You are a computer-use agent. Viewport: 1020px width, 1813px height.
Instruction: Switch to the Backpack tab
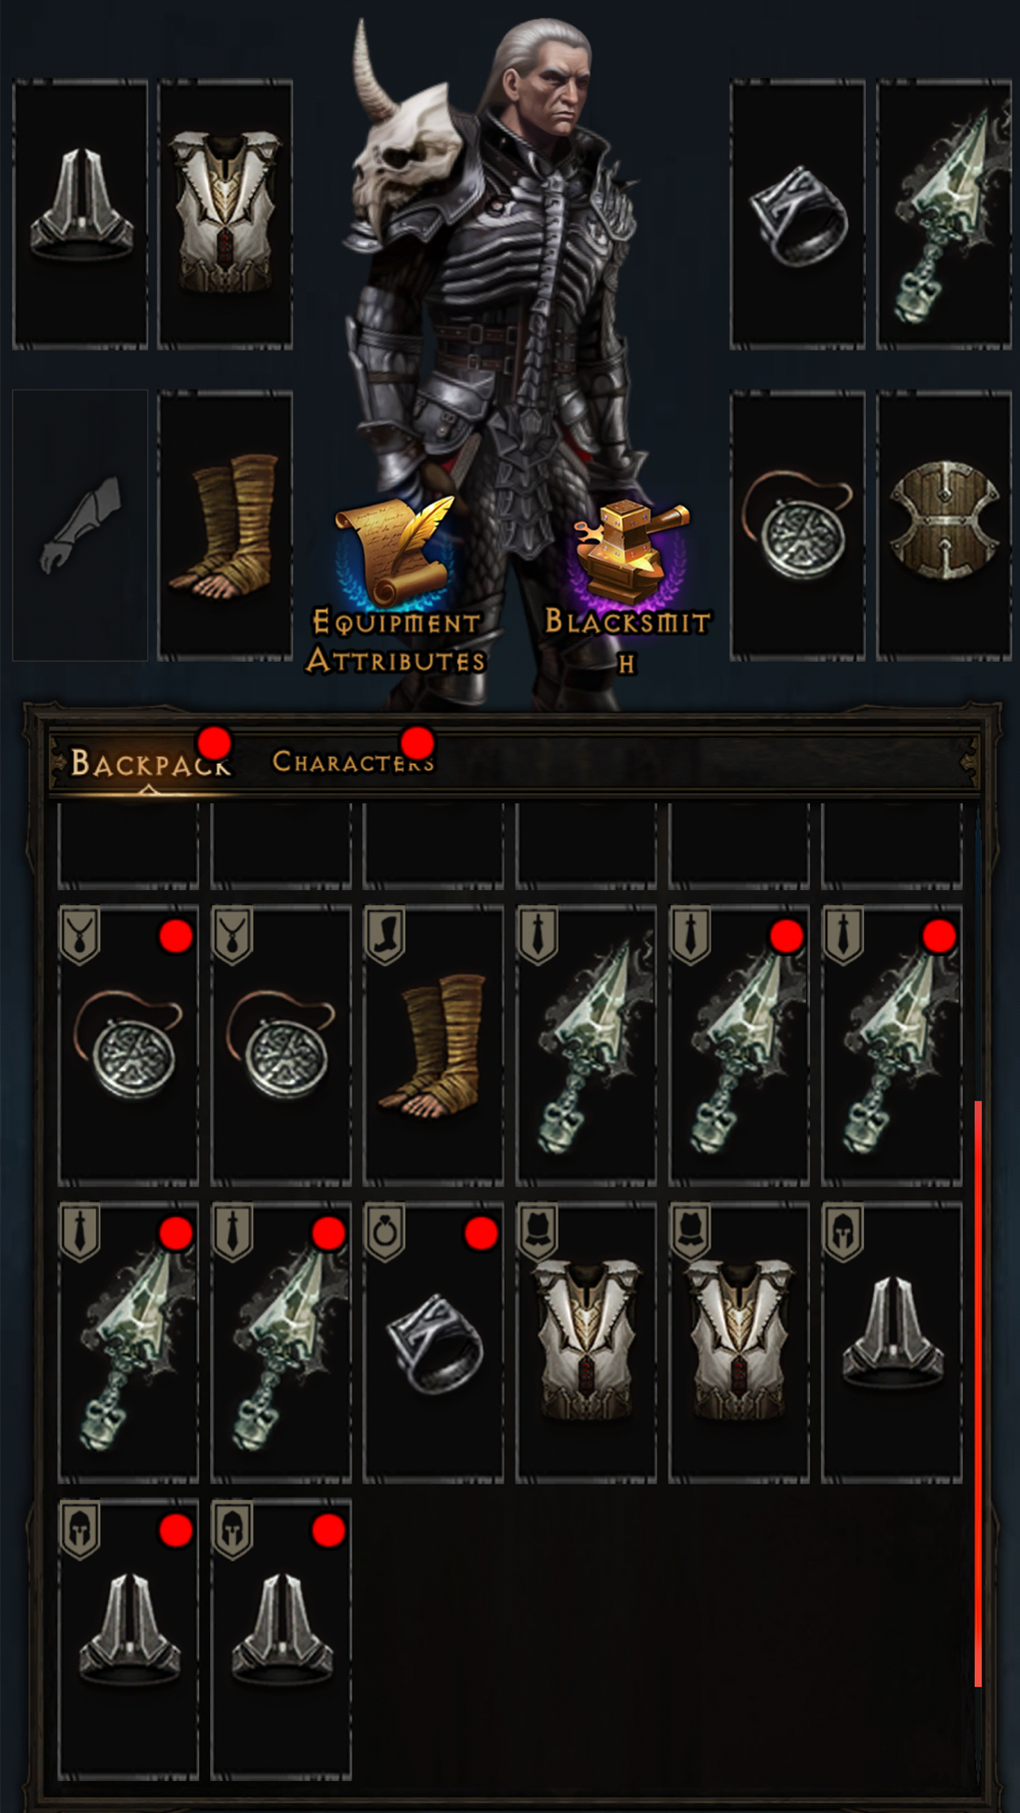point(150,763)
